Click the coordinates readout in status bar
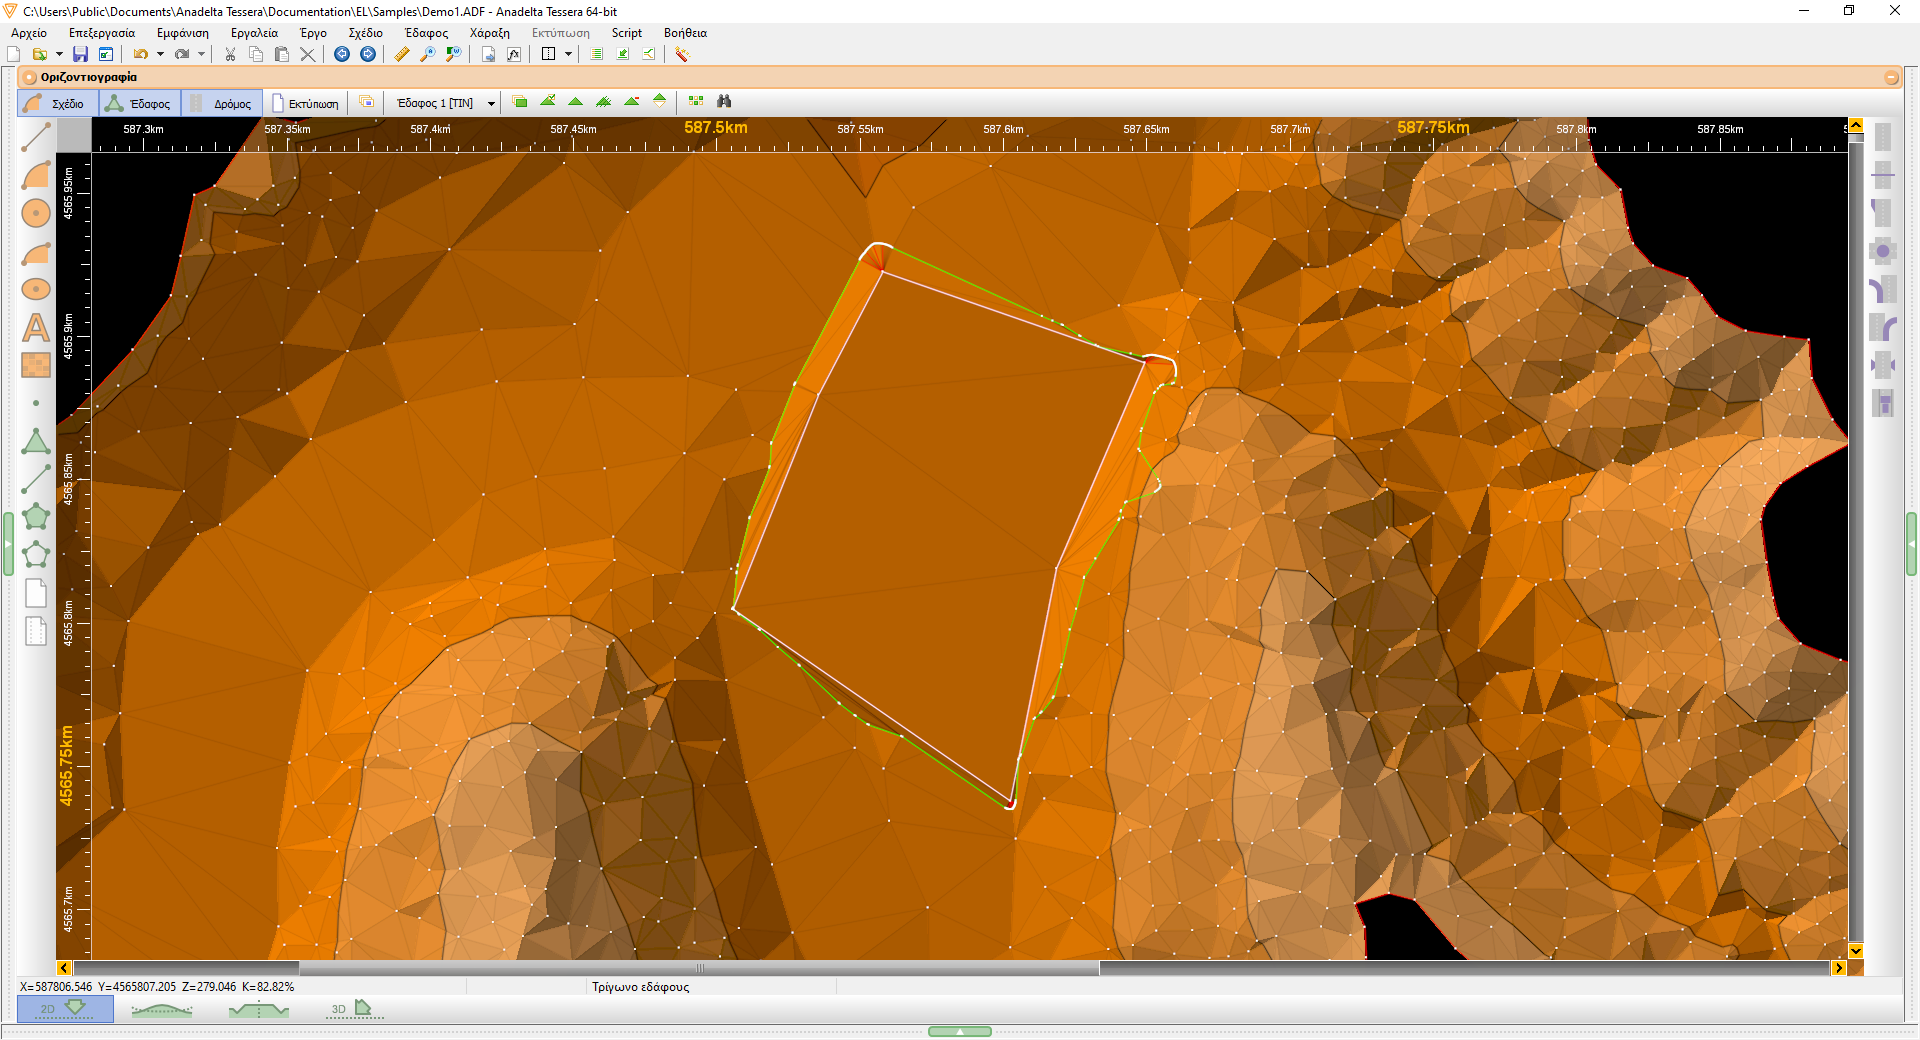Screen dimensions: 1920x1040 click(x=157, y=987)
